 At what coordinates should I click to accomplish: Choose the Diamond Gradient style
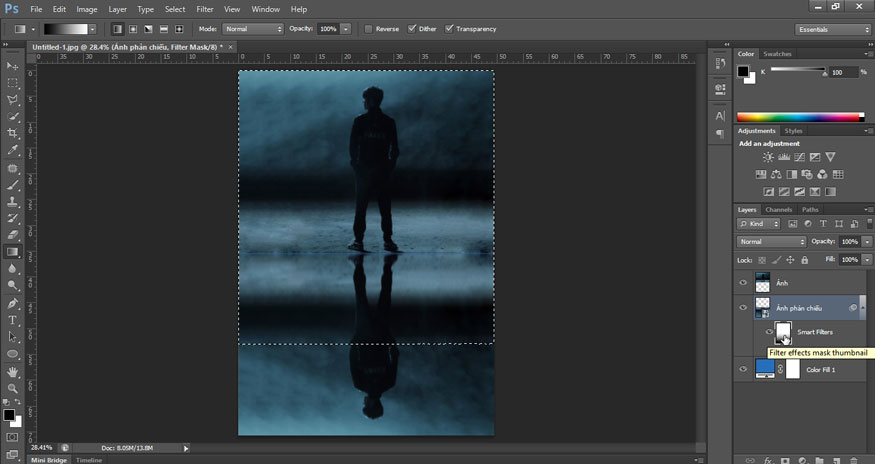[179, 29]
